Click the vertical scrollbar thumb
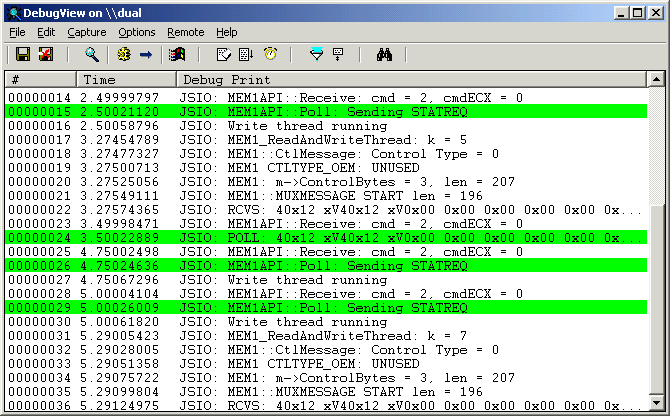 click(x=656, y=298)
